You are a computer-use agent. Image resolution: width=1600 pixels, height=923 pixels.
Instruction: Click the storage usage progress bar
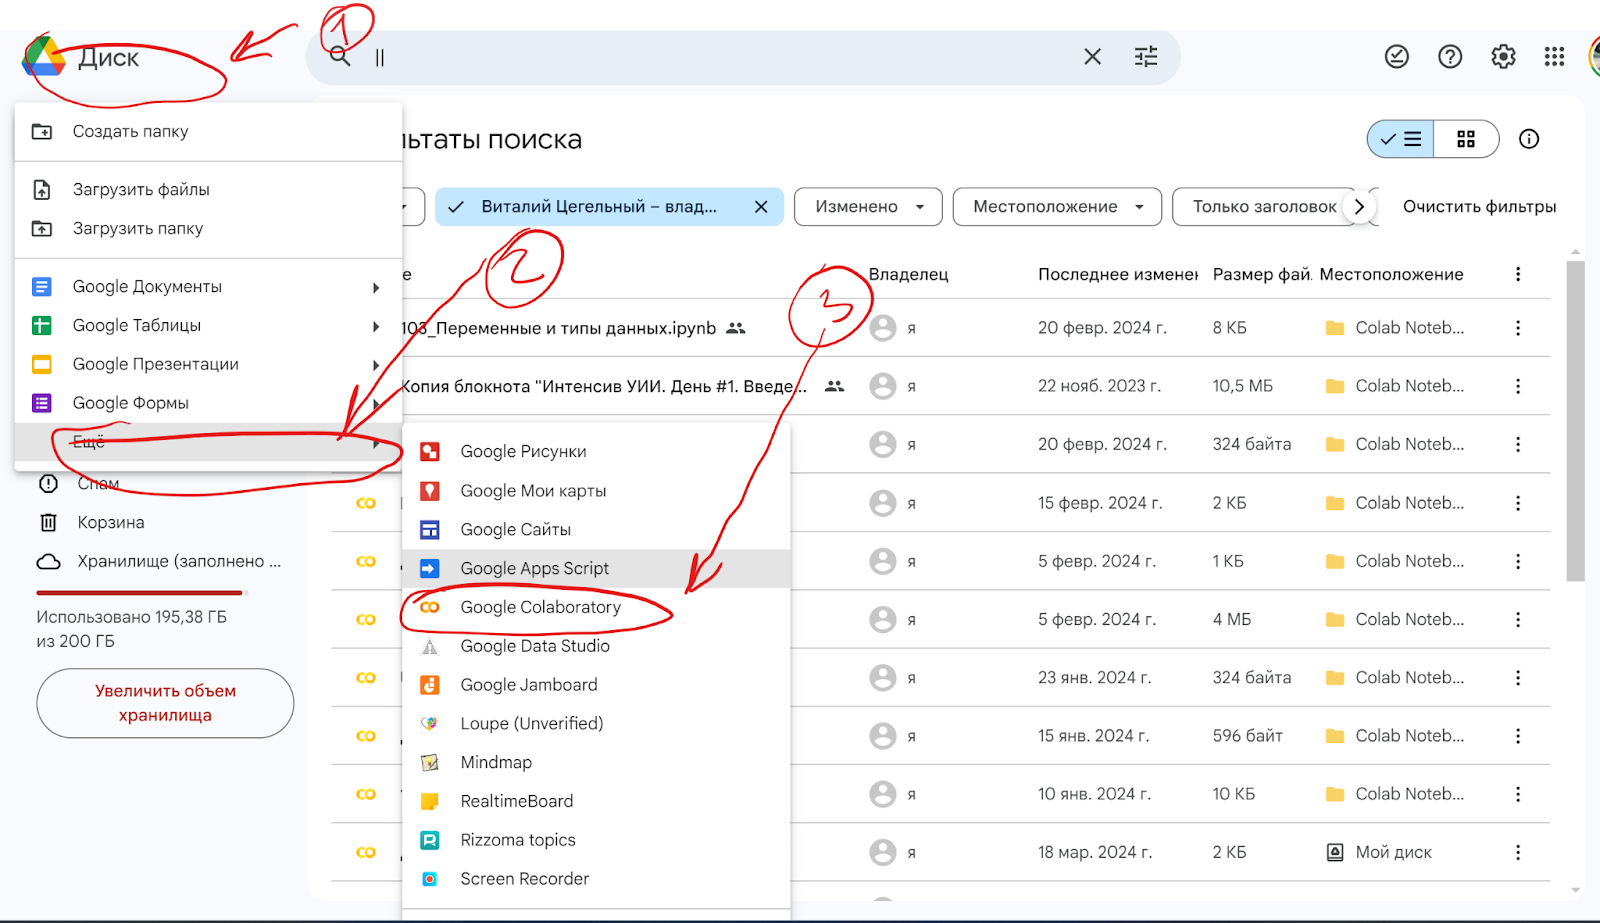(x=141, y=593)
